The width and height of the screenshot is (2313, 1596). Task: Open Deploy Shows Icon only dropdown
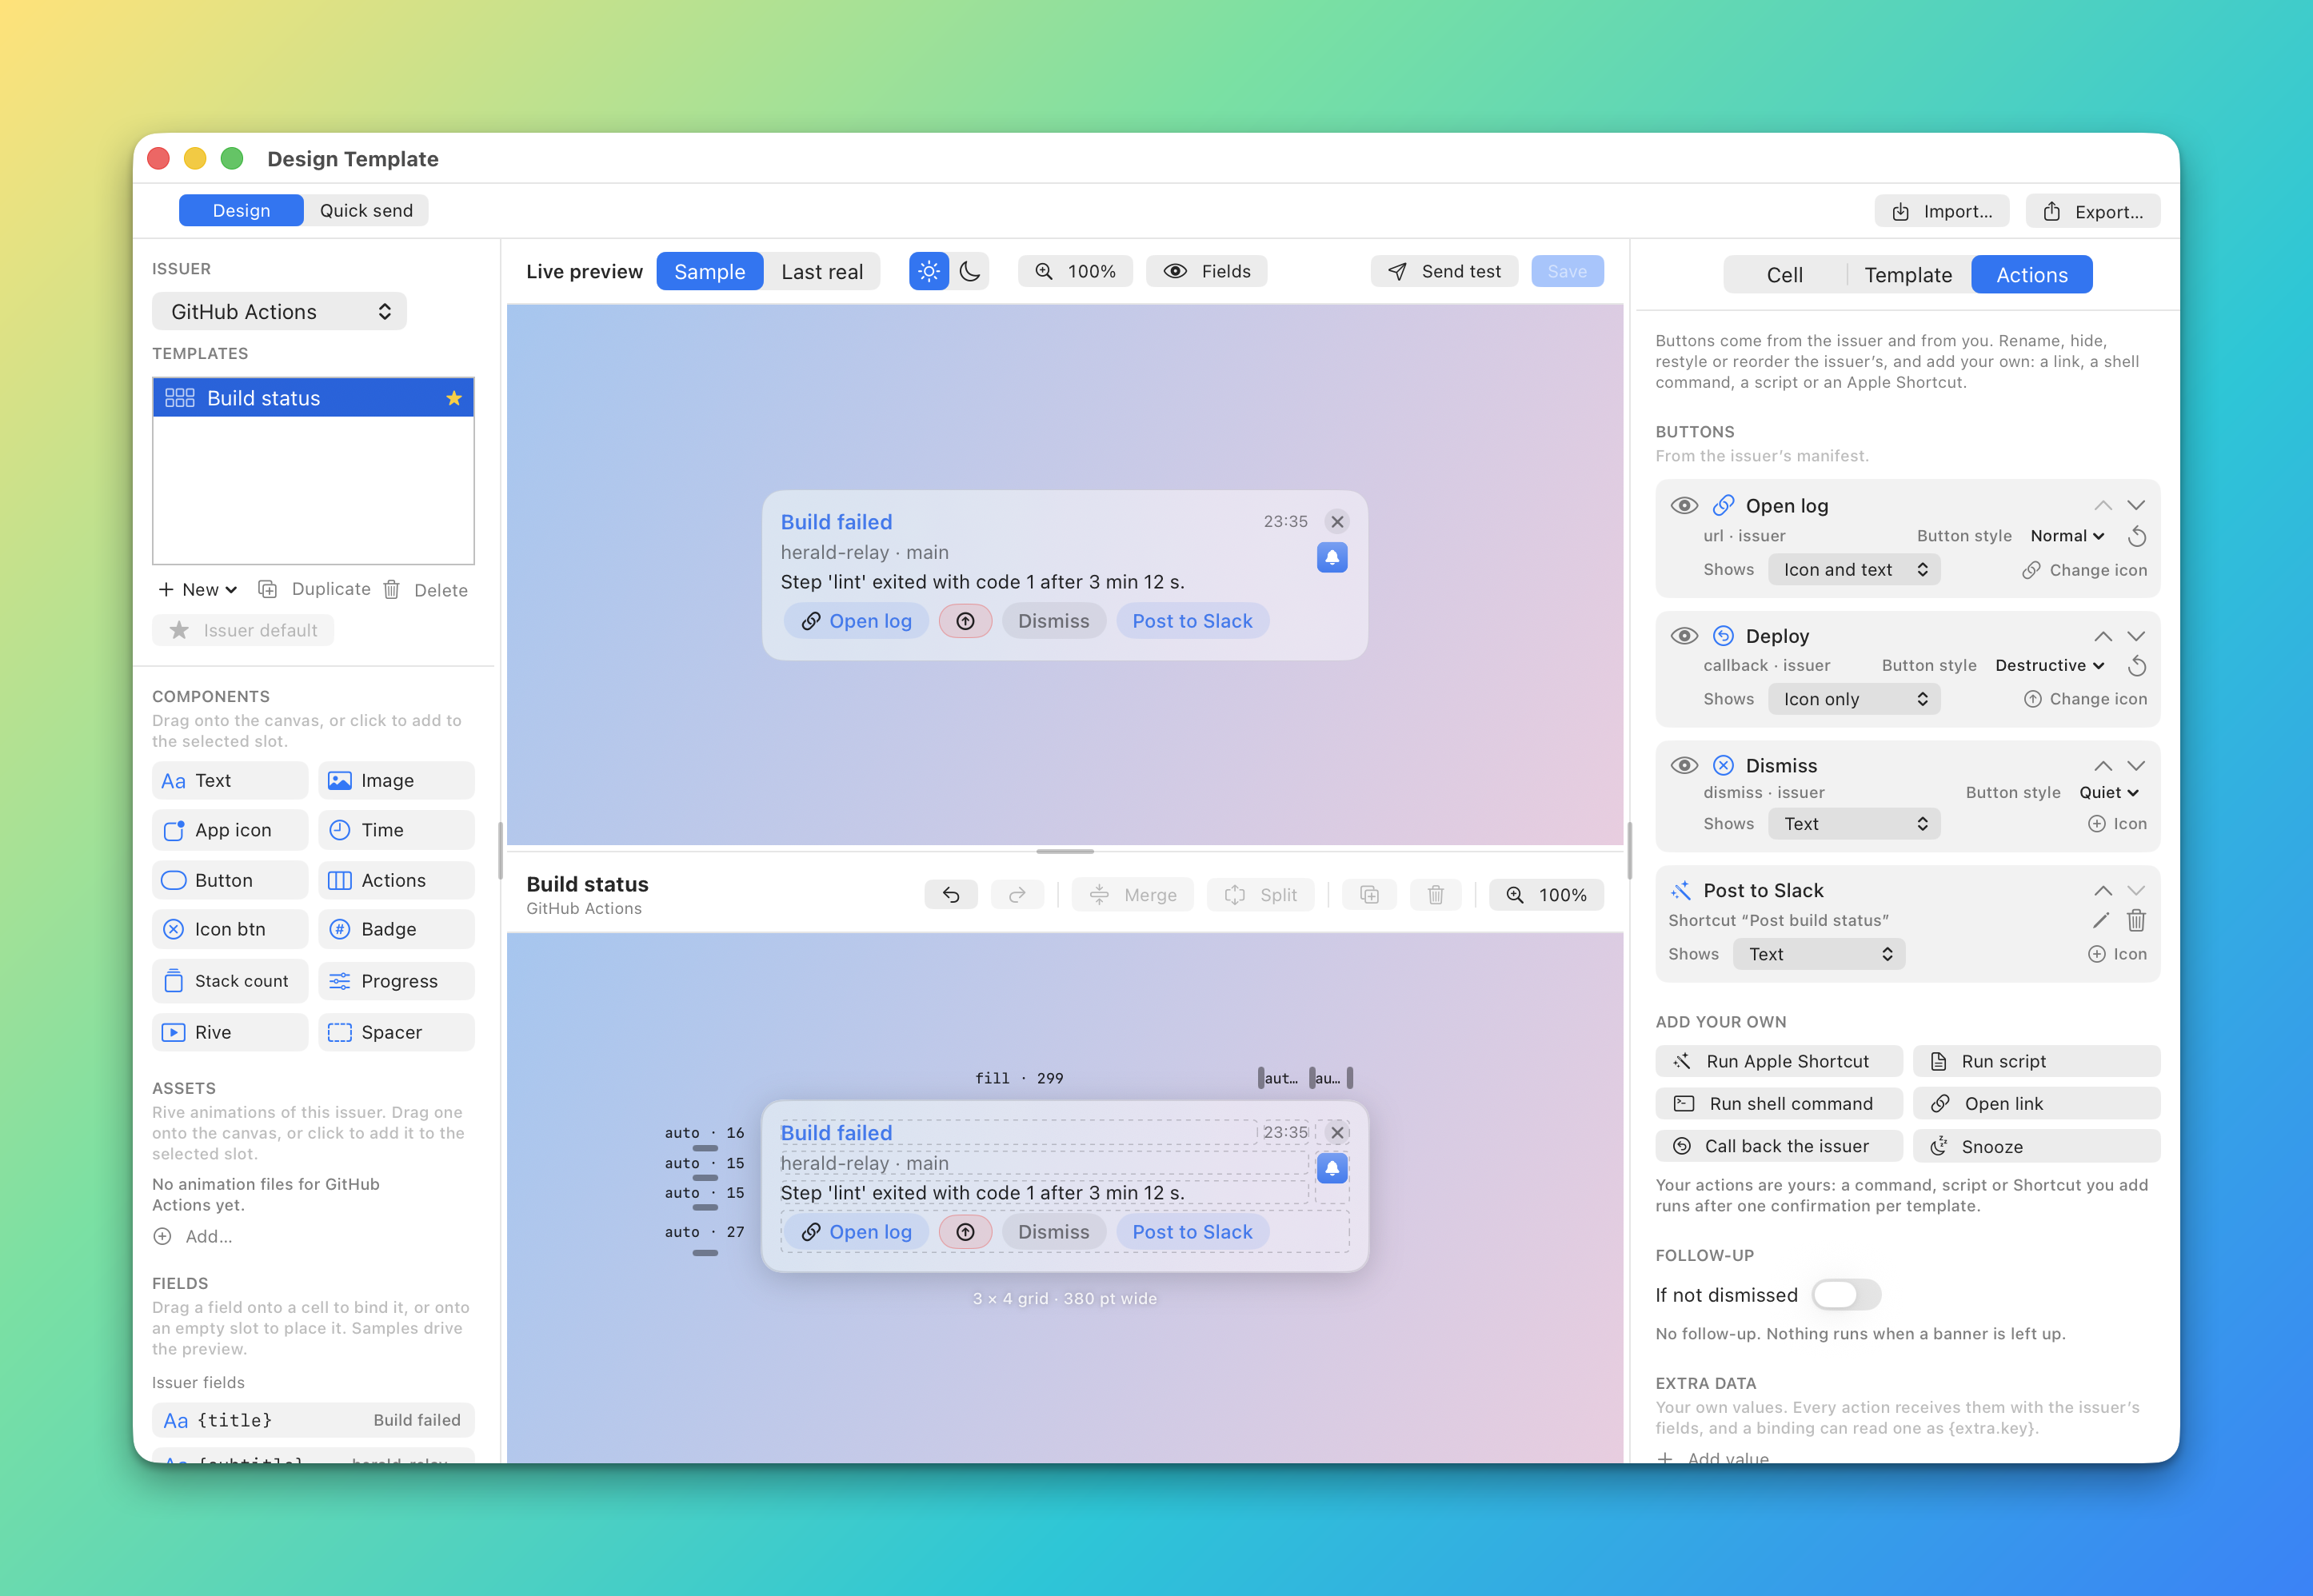[x=1854, y=699]
